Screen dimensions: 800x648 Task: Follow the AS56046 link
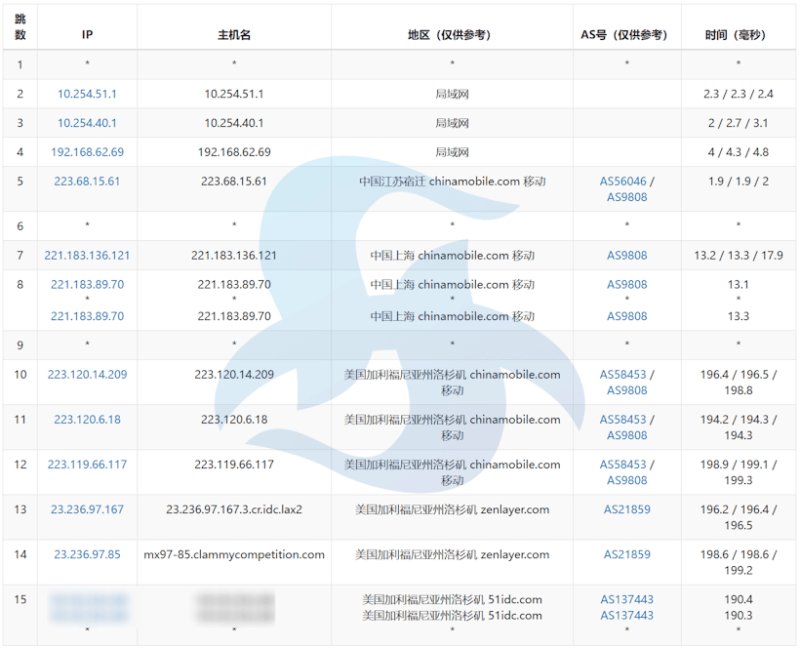point(623,181)
